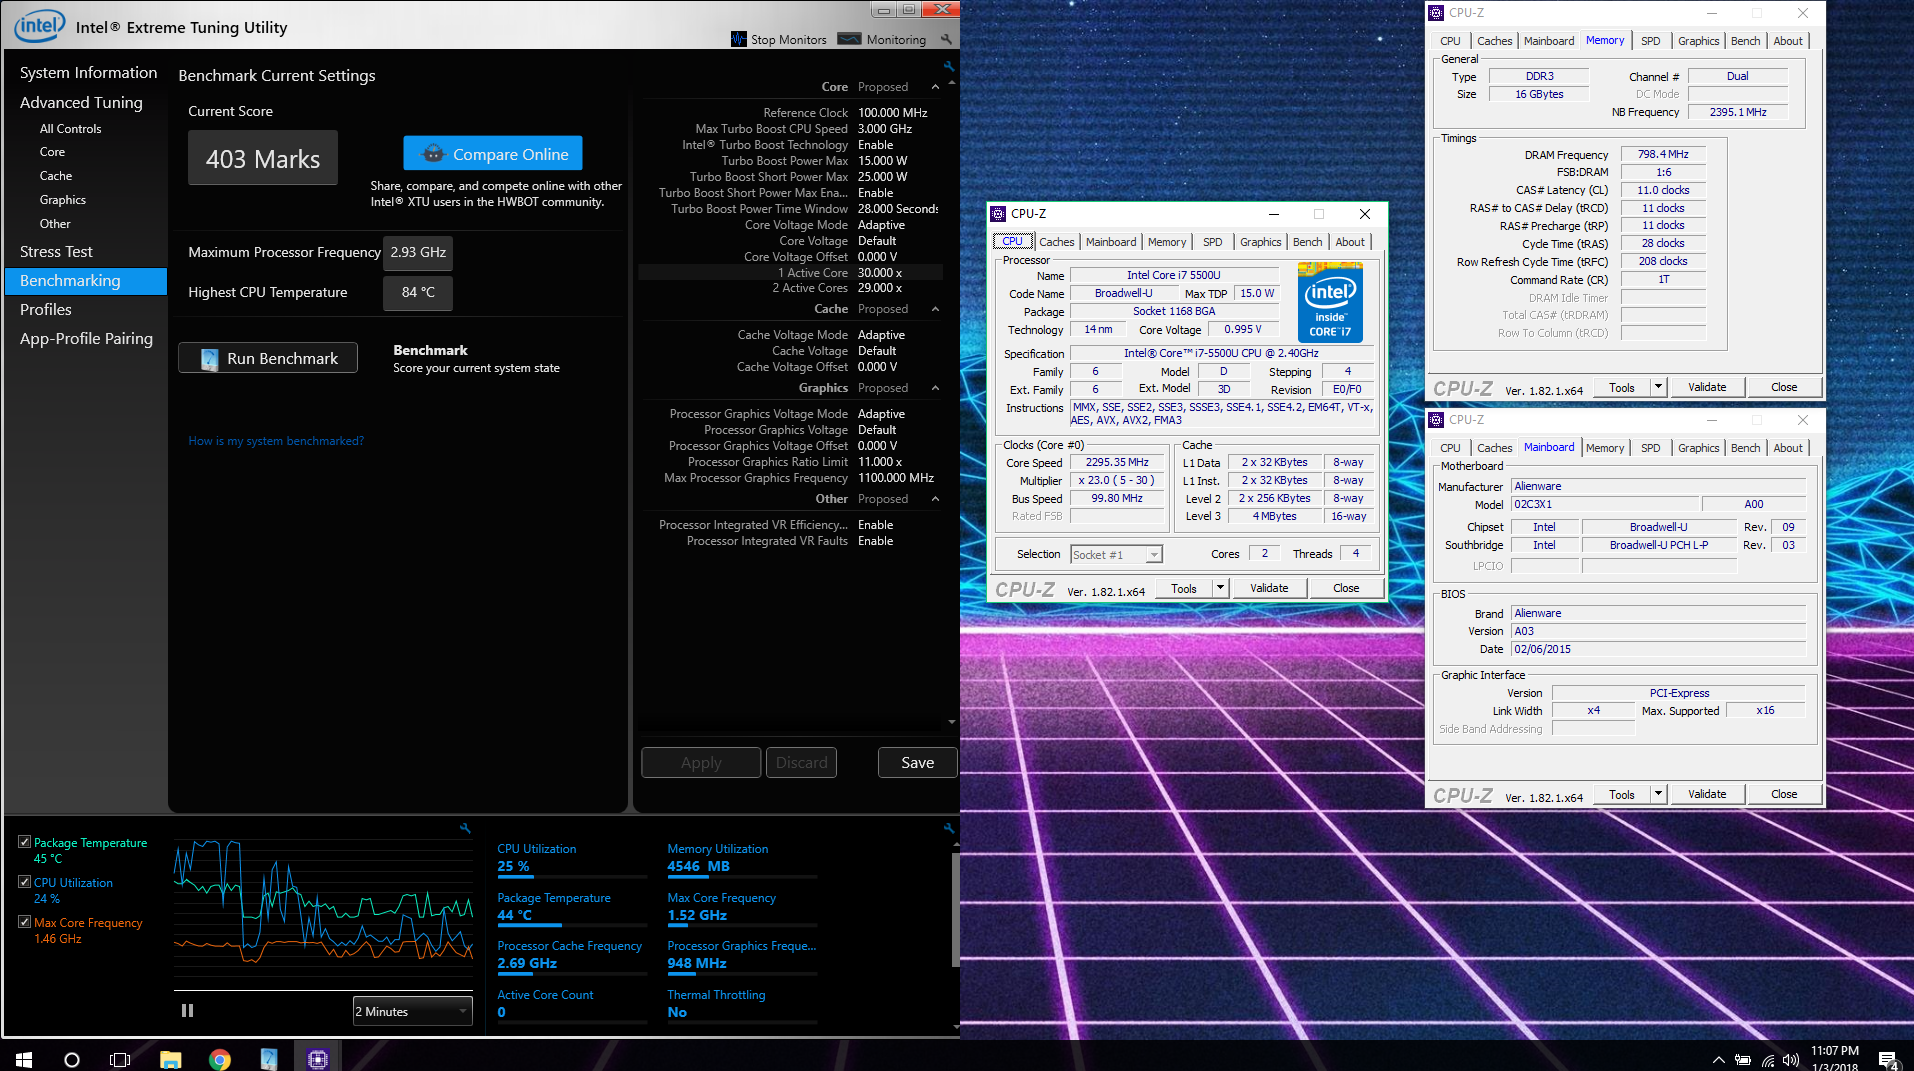Image resolution: width=1914 pixels, height=1071 pixels.
Task: Open 'How is my system benchmarked?' link
Action: [276, 441]
